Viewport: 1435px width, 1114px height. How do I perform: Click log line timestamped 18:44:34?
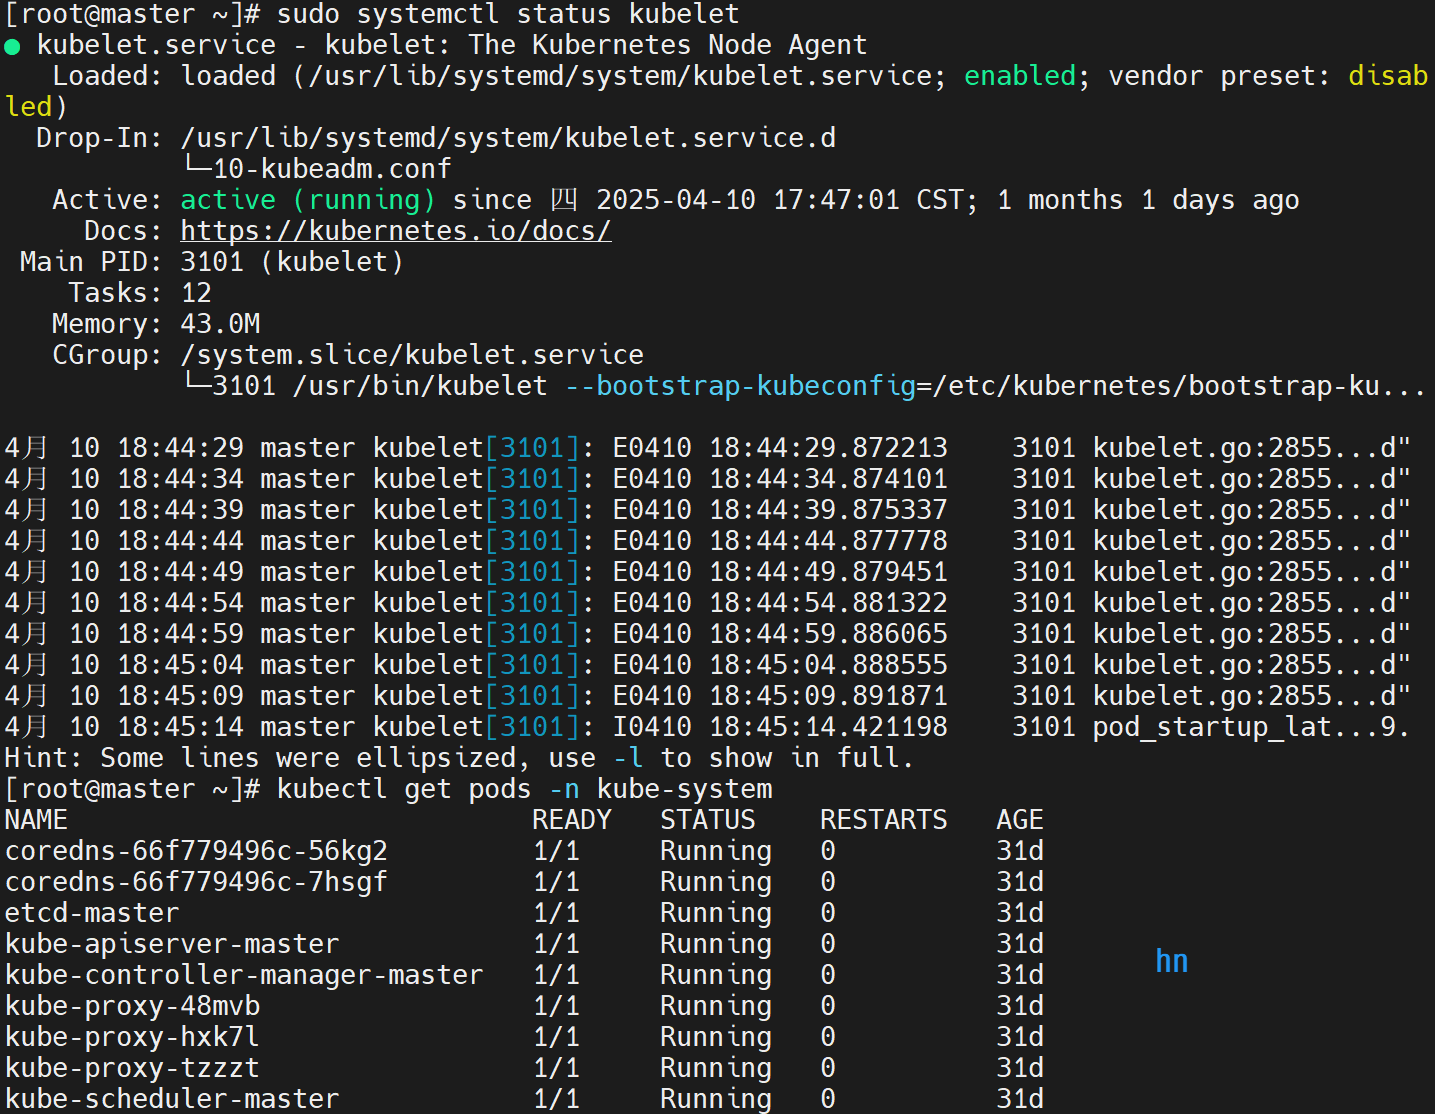coord(707,478)
